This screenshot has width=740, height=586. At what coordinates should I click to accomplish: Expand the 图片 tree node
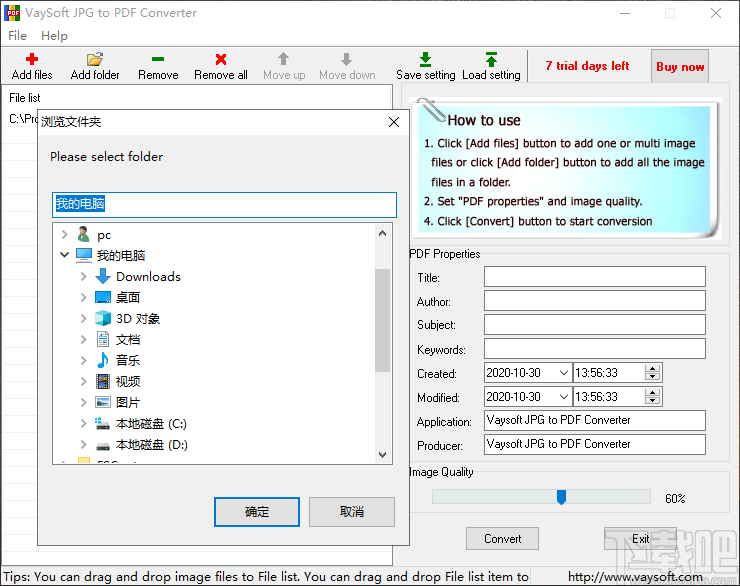point(84,402)
